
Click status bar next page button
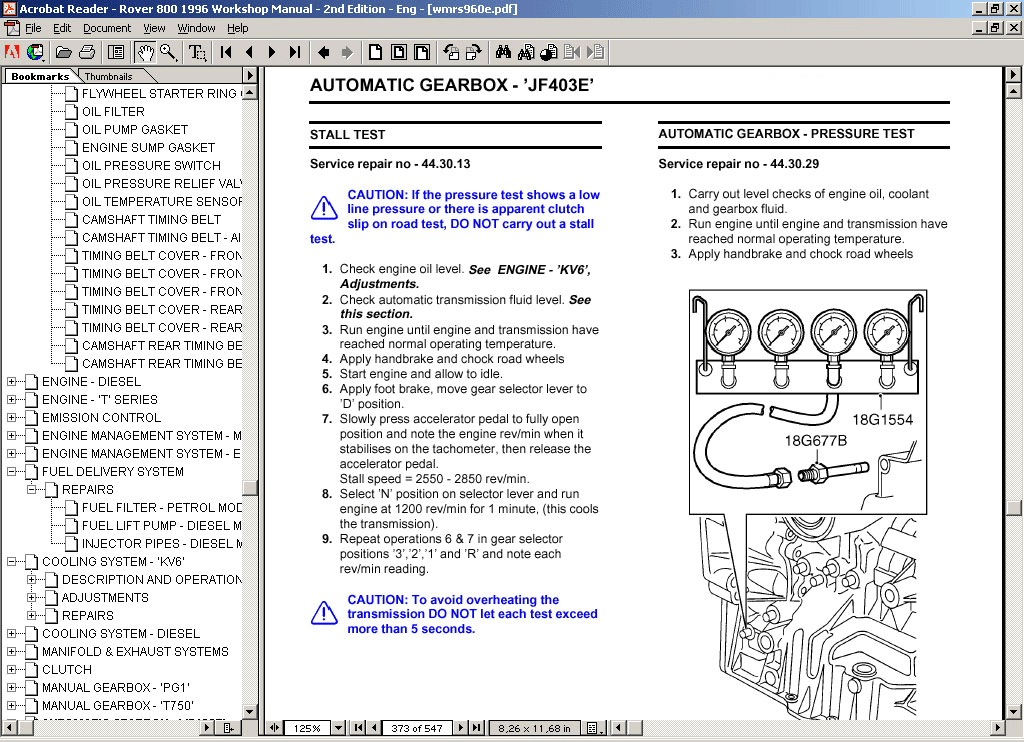coord(461,728)
